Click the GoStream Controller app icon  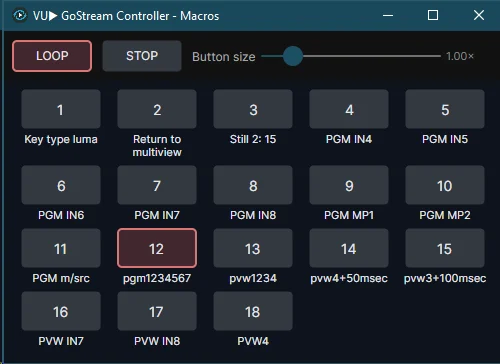(x=20, y=15)
